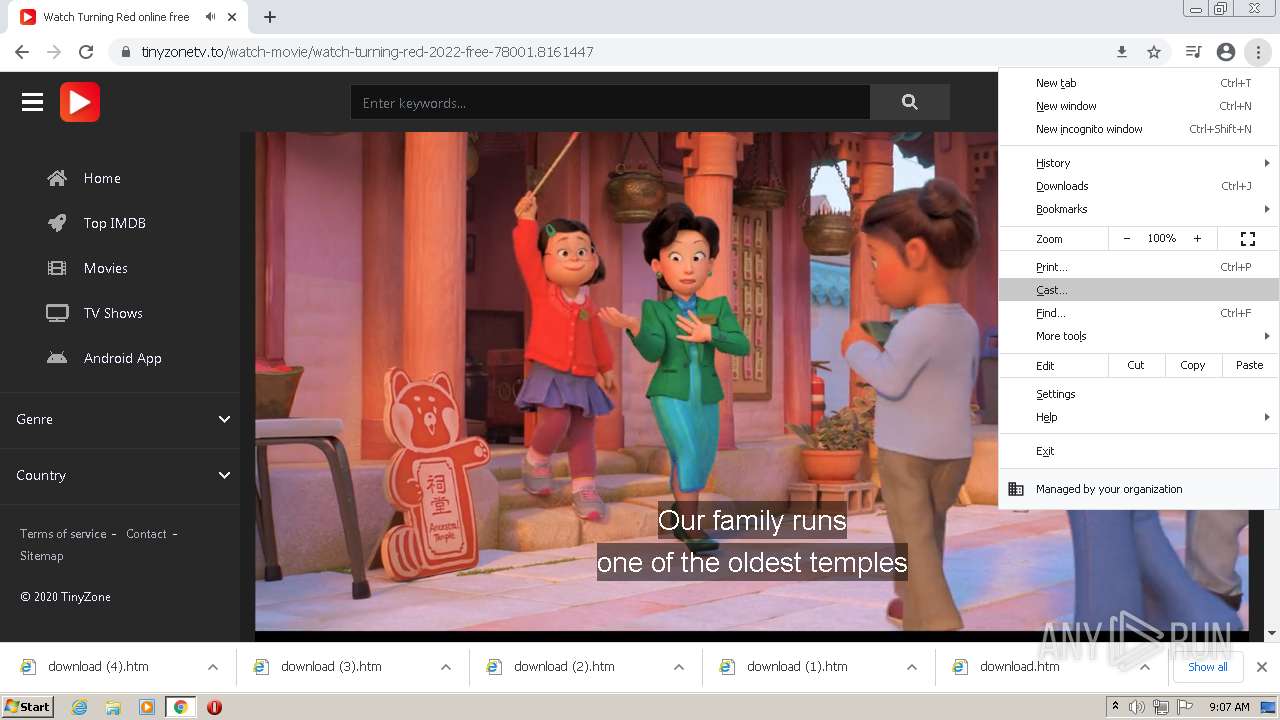The height and width of the screenshot is (720, 1280).
Task: Open download (2).htm options arrow
Action: pyautogui.click(x=679, y=667)
